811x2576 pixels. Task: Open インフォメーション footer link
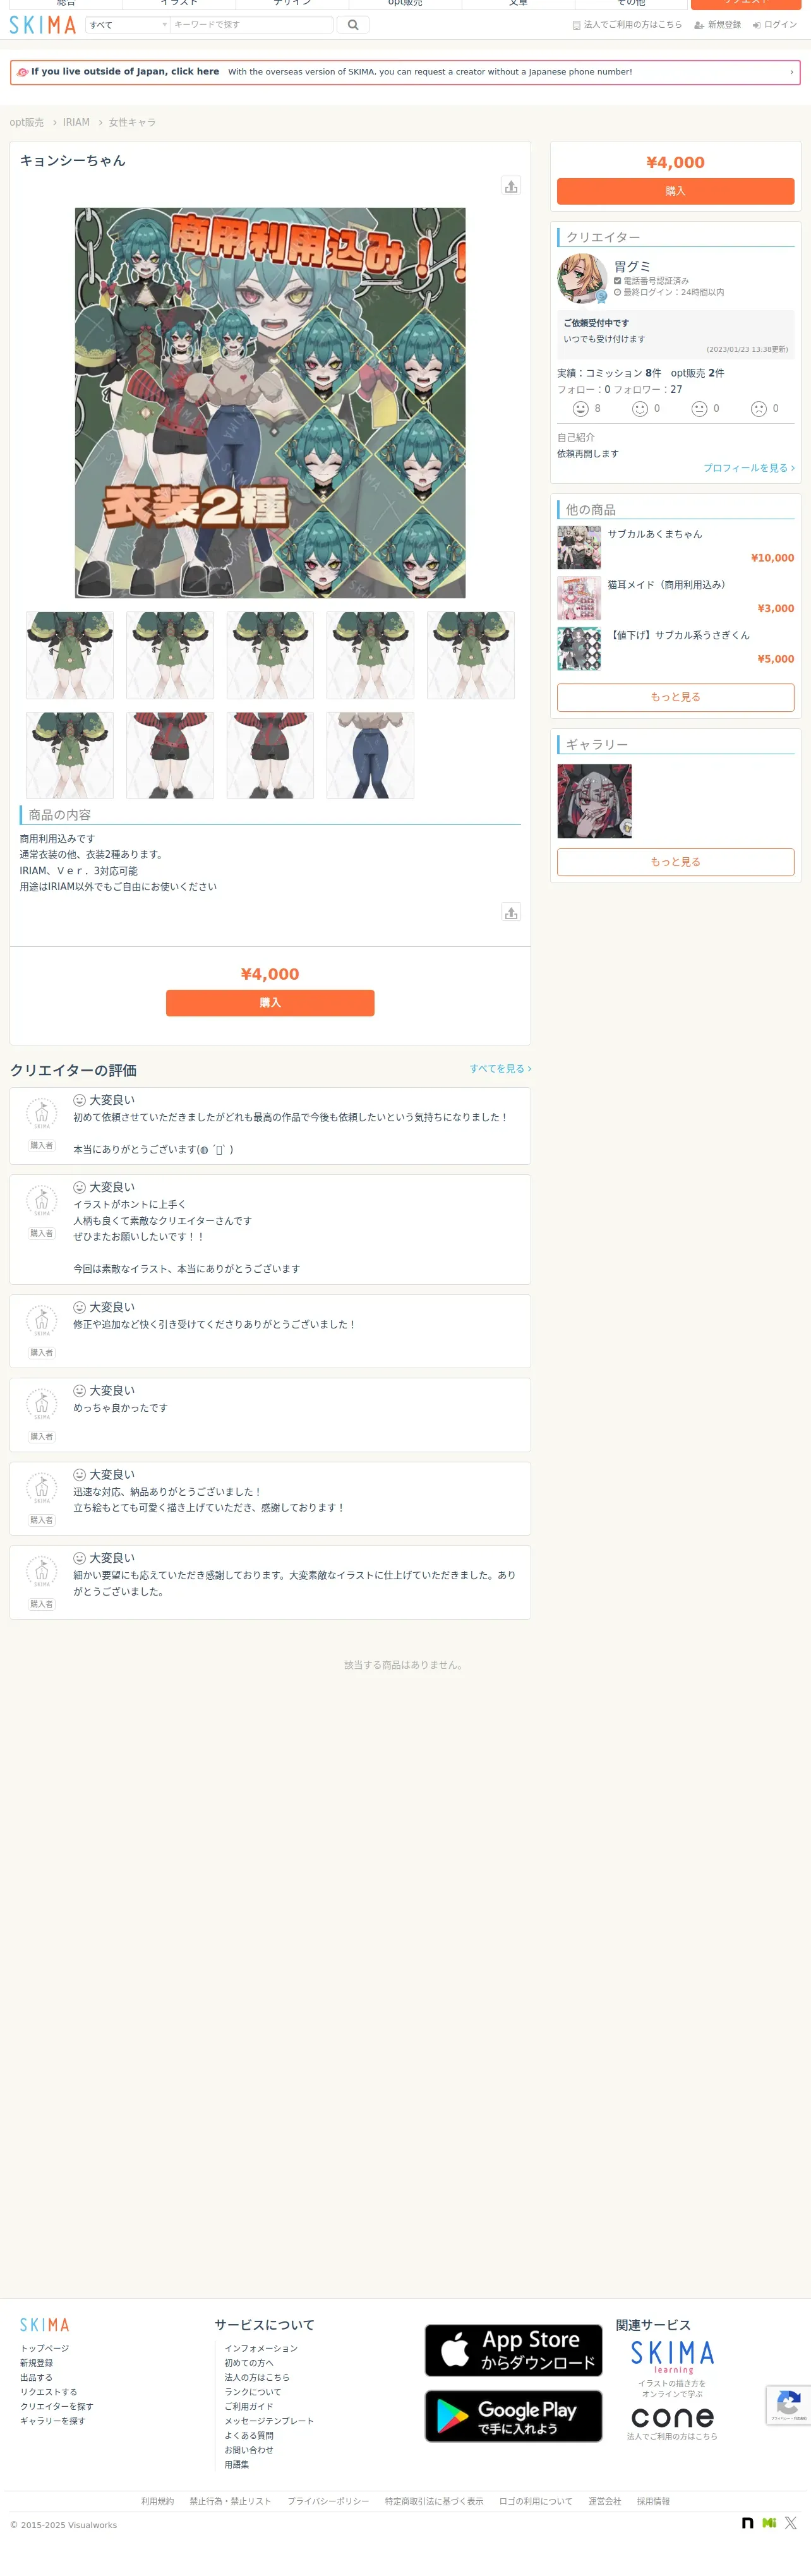point(261,2348)
